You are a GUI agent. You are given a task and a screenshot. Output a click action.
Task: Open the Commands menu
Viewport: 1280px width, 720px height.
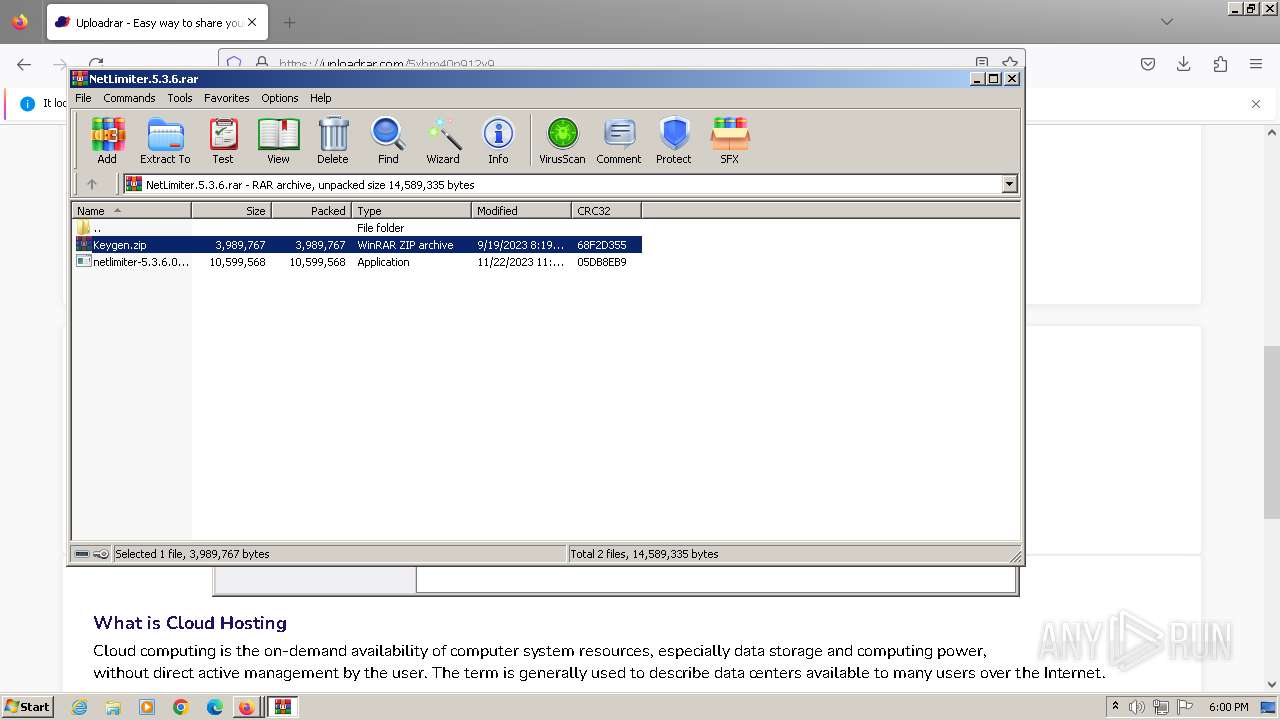pos(129,98)
